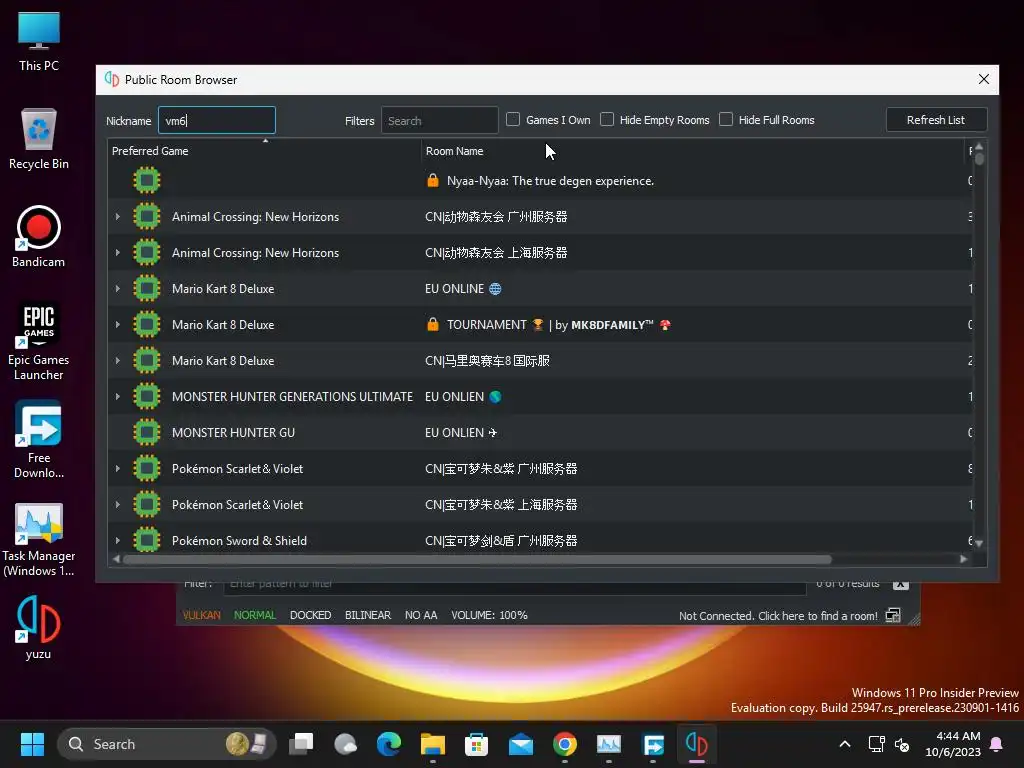Select Nyaa-Nyaa: The true degen experience room
This screenshot has width=1024, height=768.
[550, 181]
